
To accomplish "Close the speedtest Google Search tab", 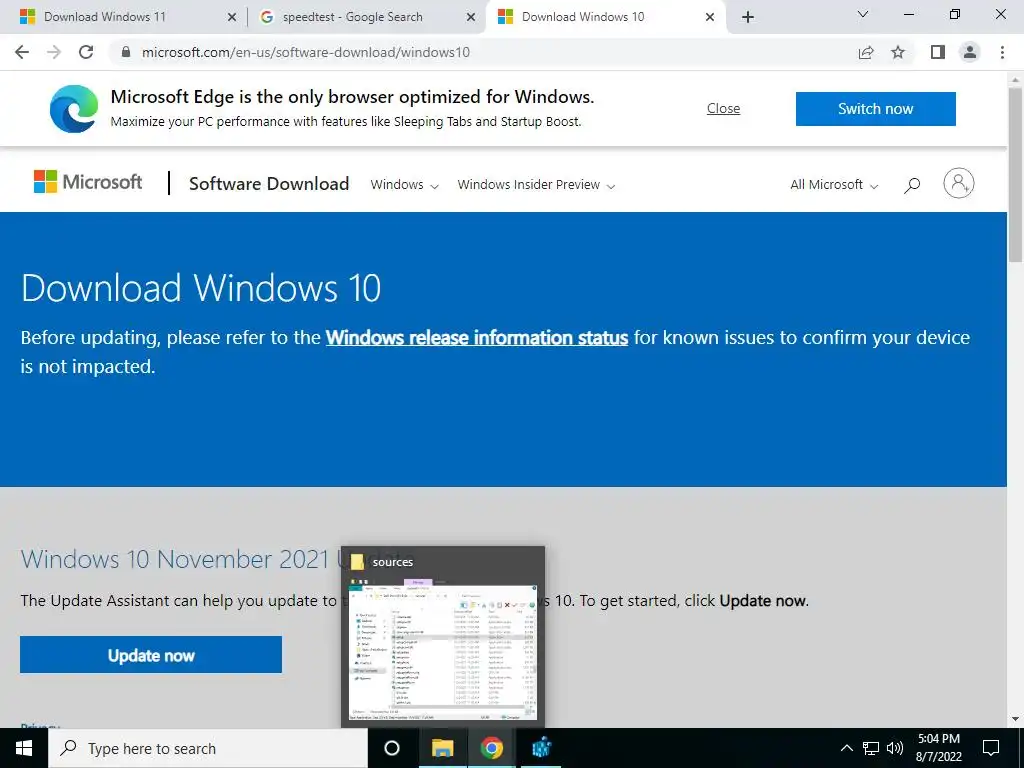I will [471, 18].
